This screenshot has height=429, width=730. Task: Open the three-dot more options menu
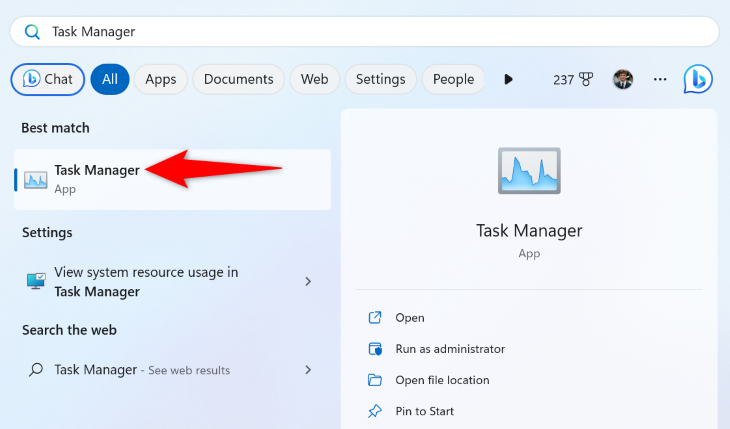(x=659, y=79)
